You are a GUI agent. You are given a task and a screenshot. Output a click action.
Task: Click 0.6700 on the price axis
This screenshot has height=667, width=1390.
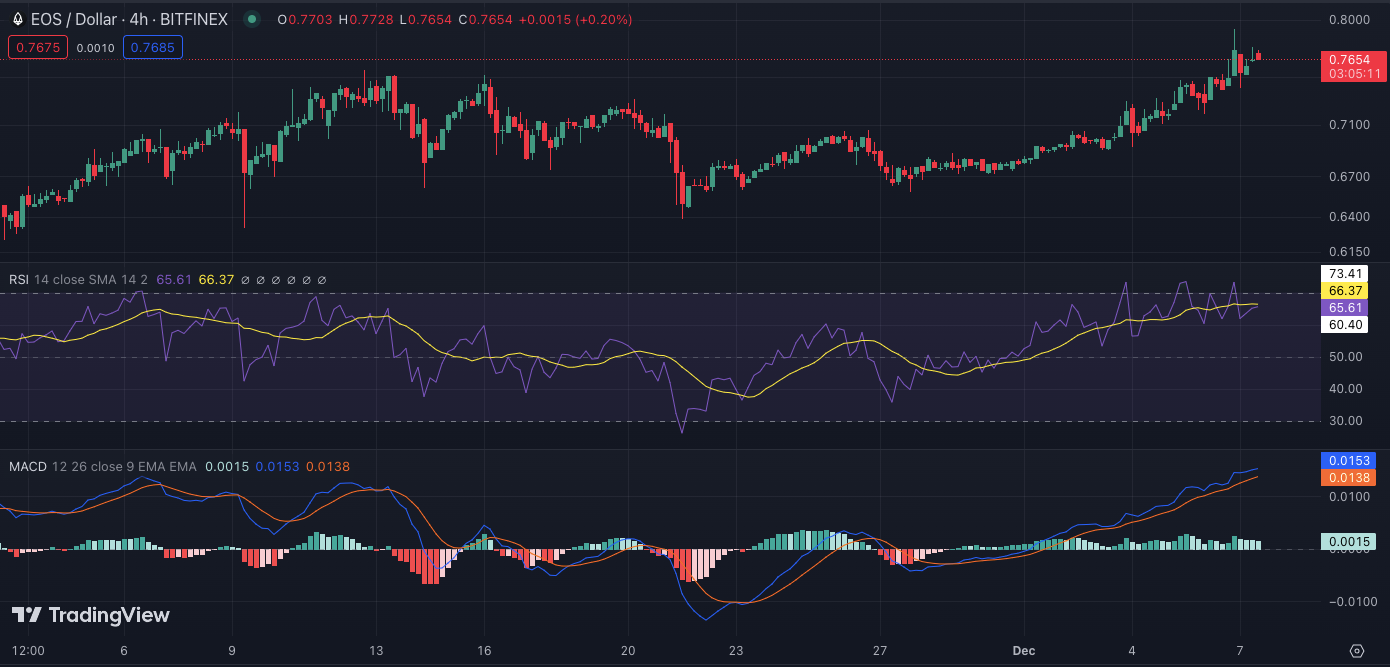pyautogui.click(x=1349, y=177)
